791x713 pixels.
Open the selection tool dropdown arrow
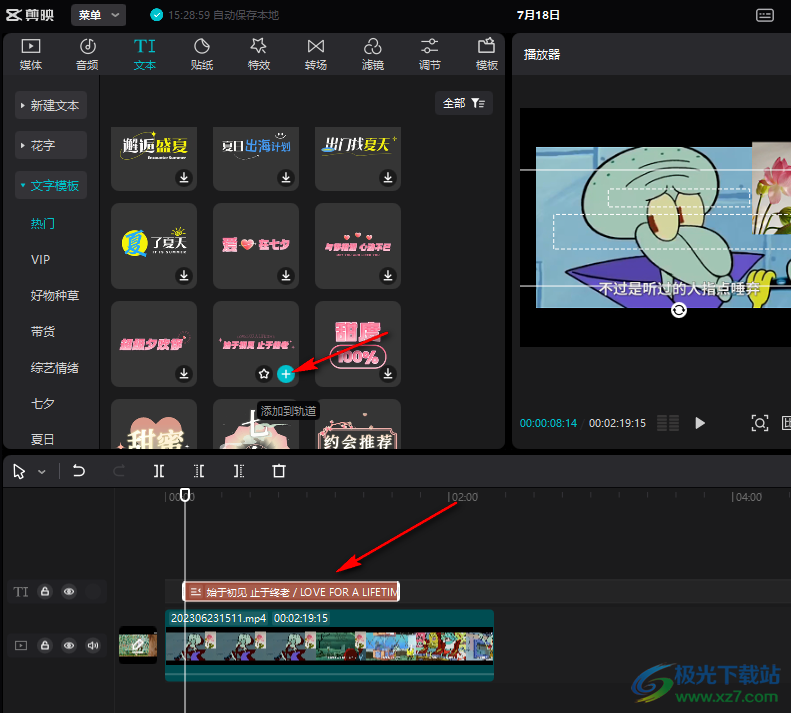42,472
